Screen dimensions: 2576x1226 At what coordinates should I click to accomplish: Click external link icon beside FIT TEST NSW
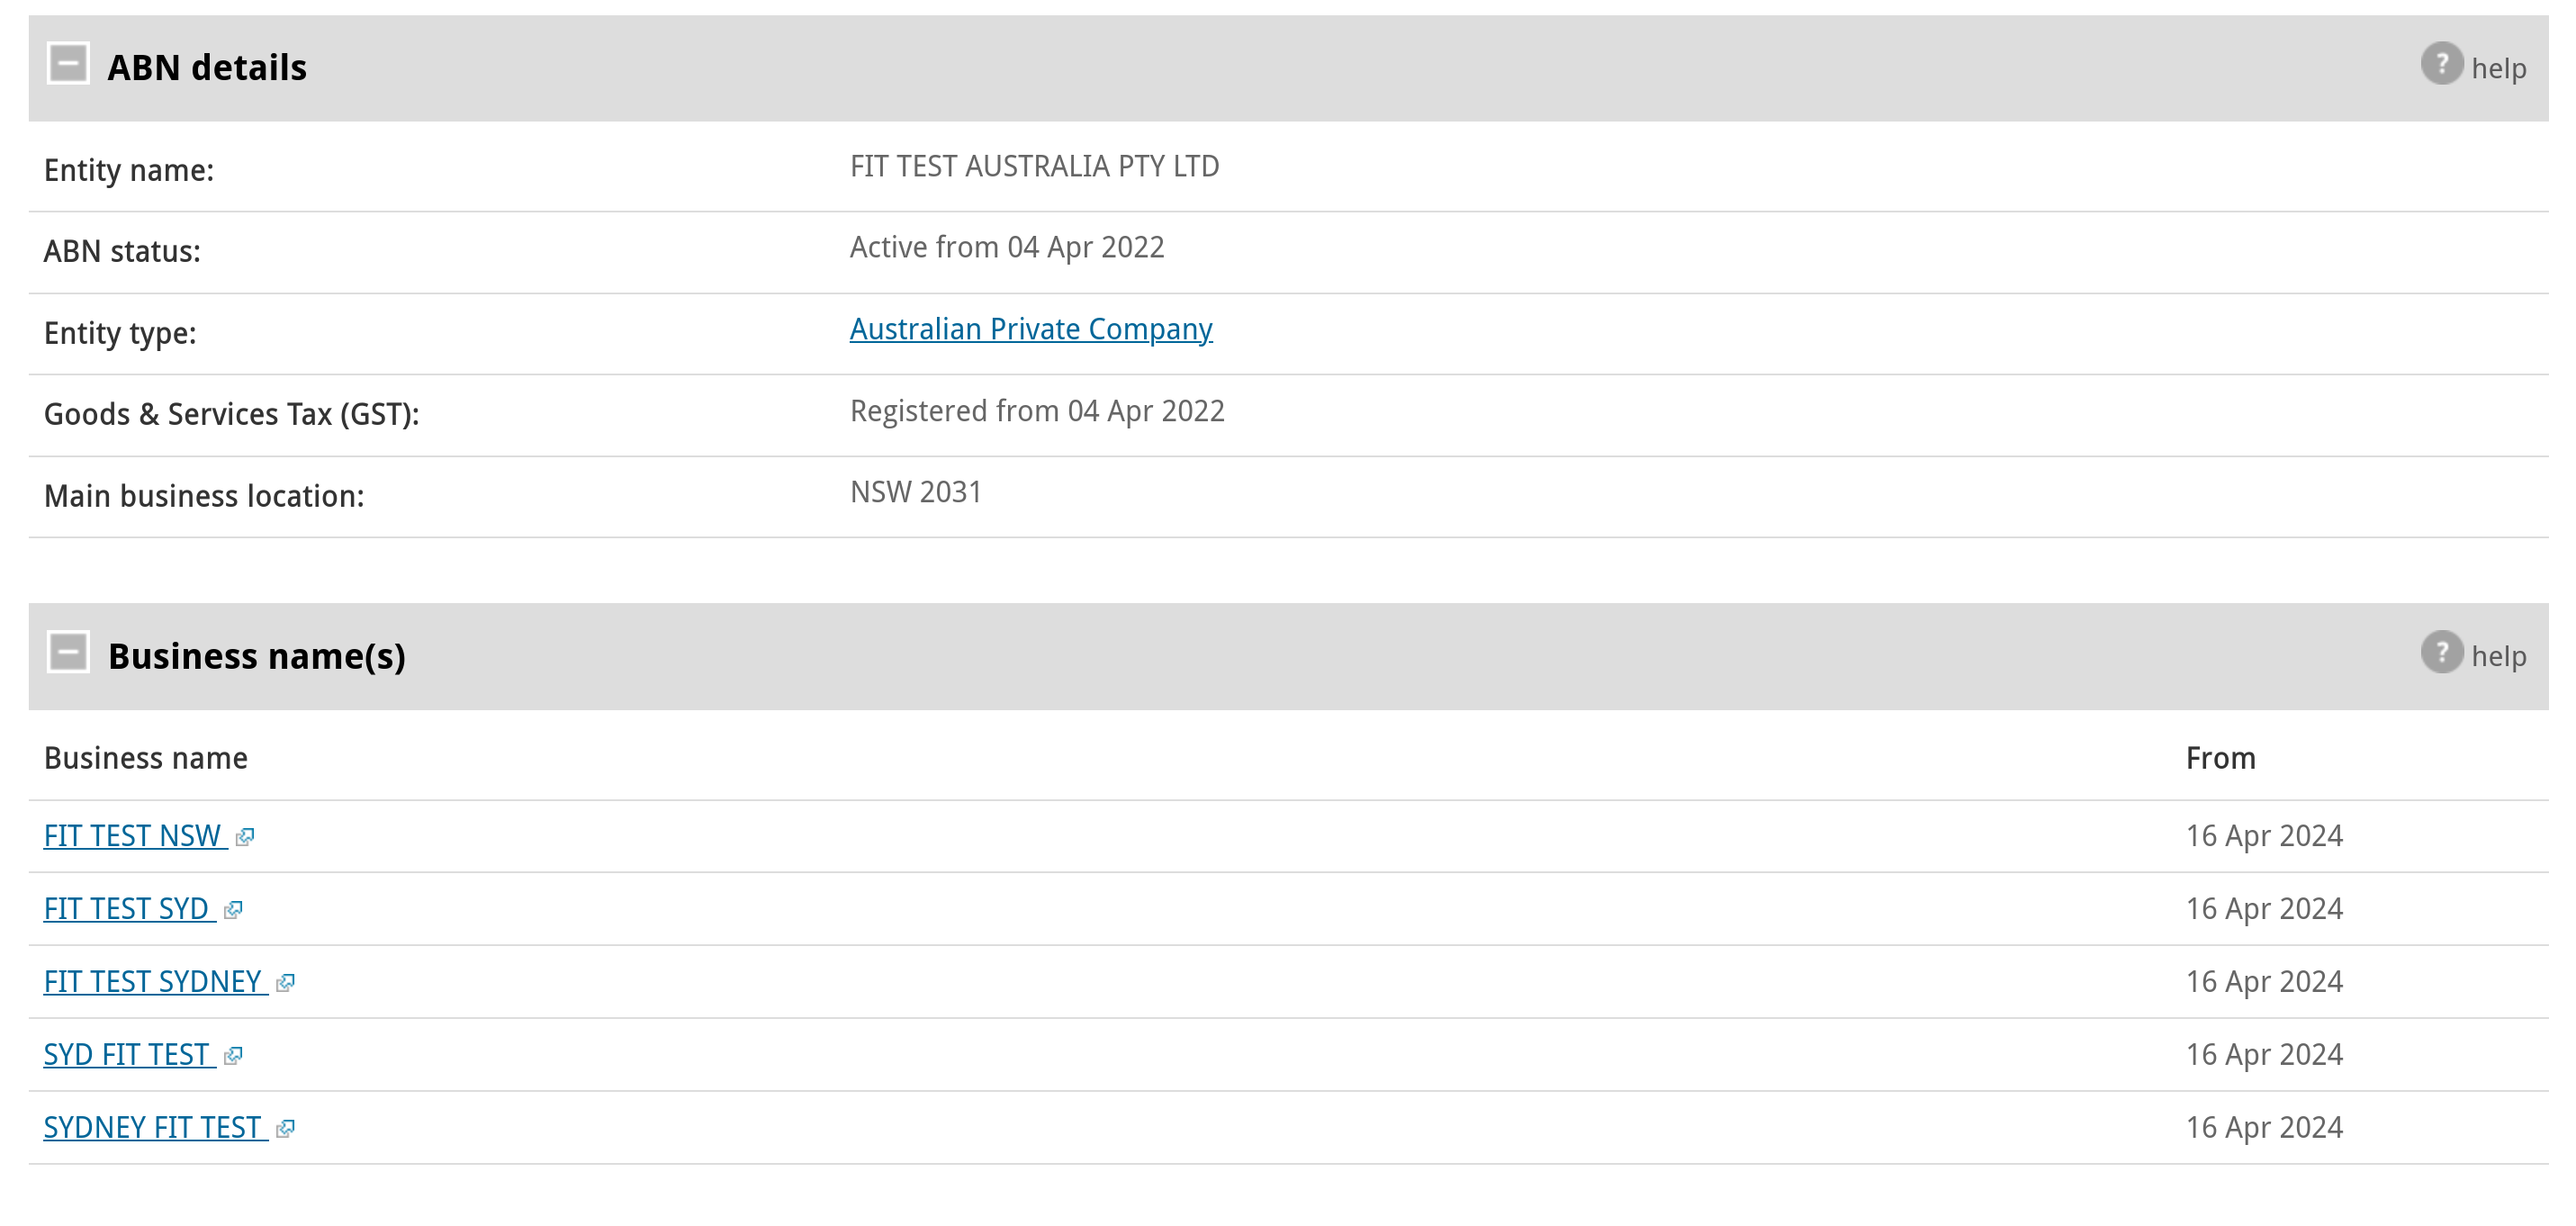[x=245, y=837]
